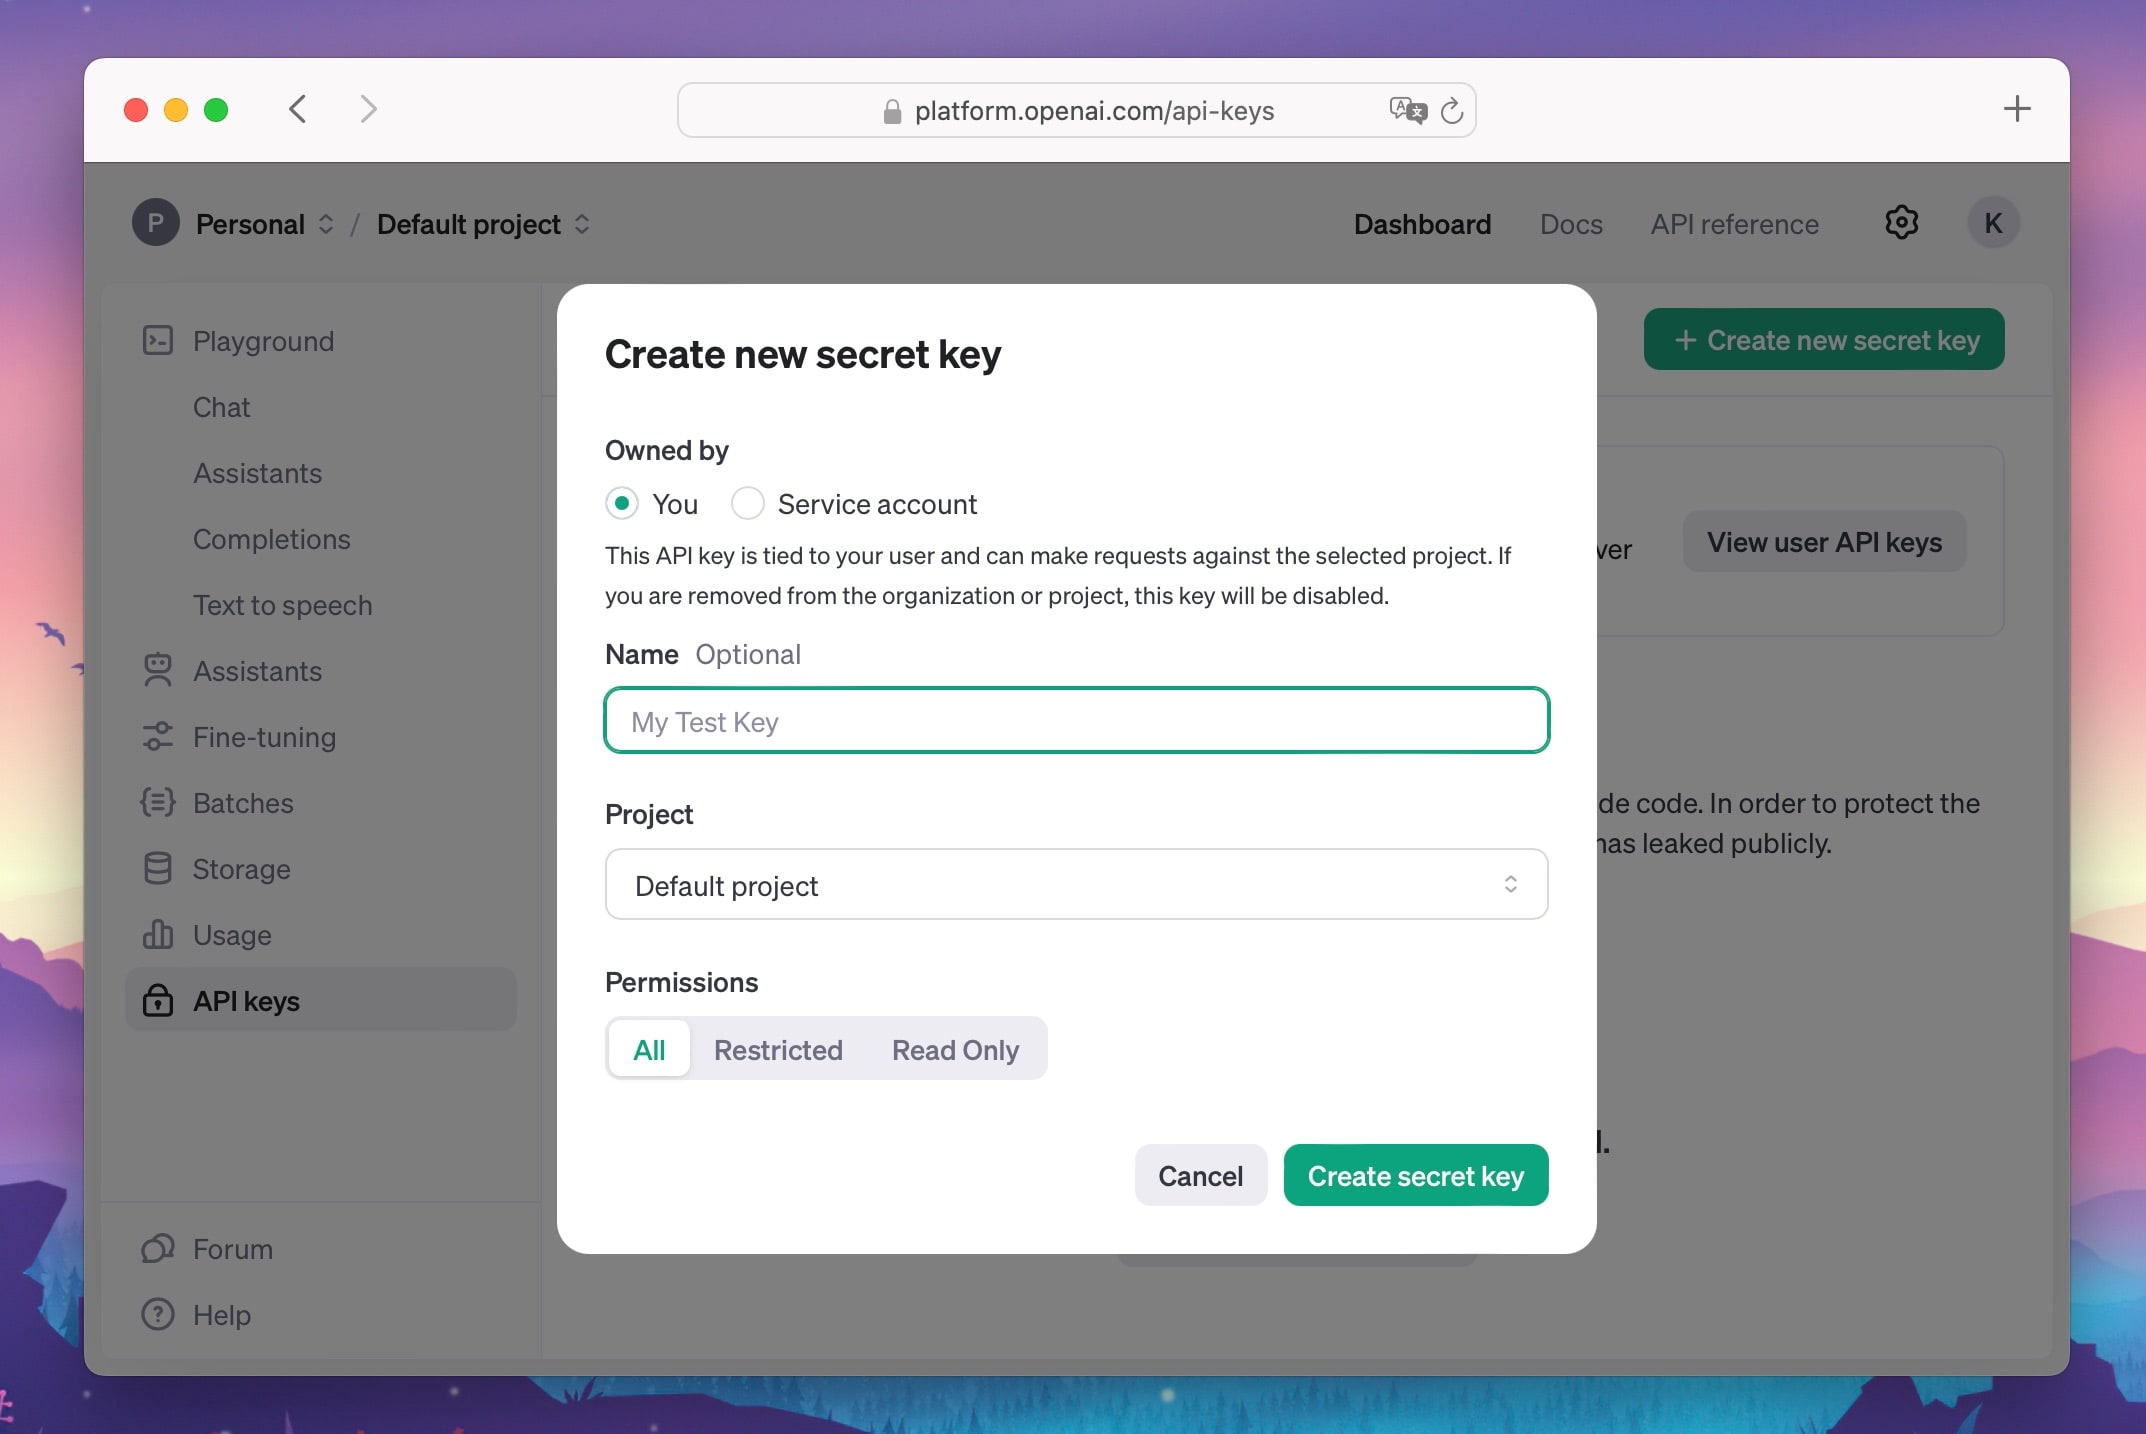Select the Restricted permissions tab
The height and width of the screenshot is (1434, 2146).
tap(778, 1049)
